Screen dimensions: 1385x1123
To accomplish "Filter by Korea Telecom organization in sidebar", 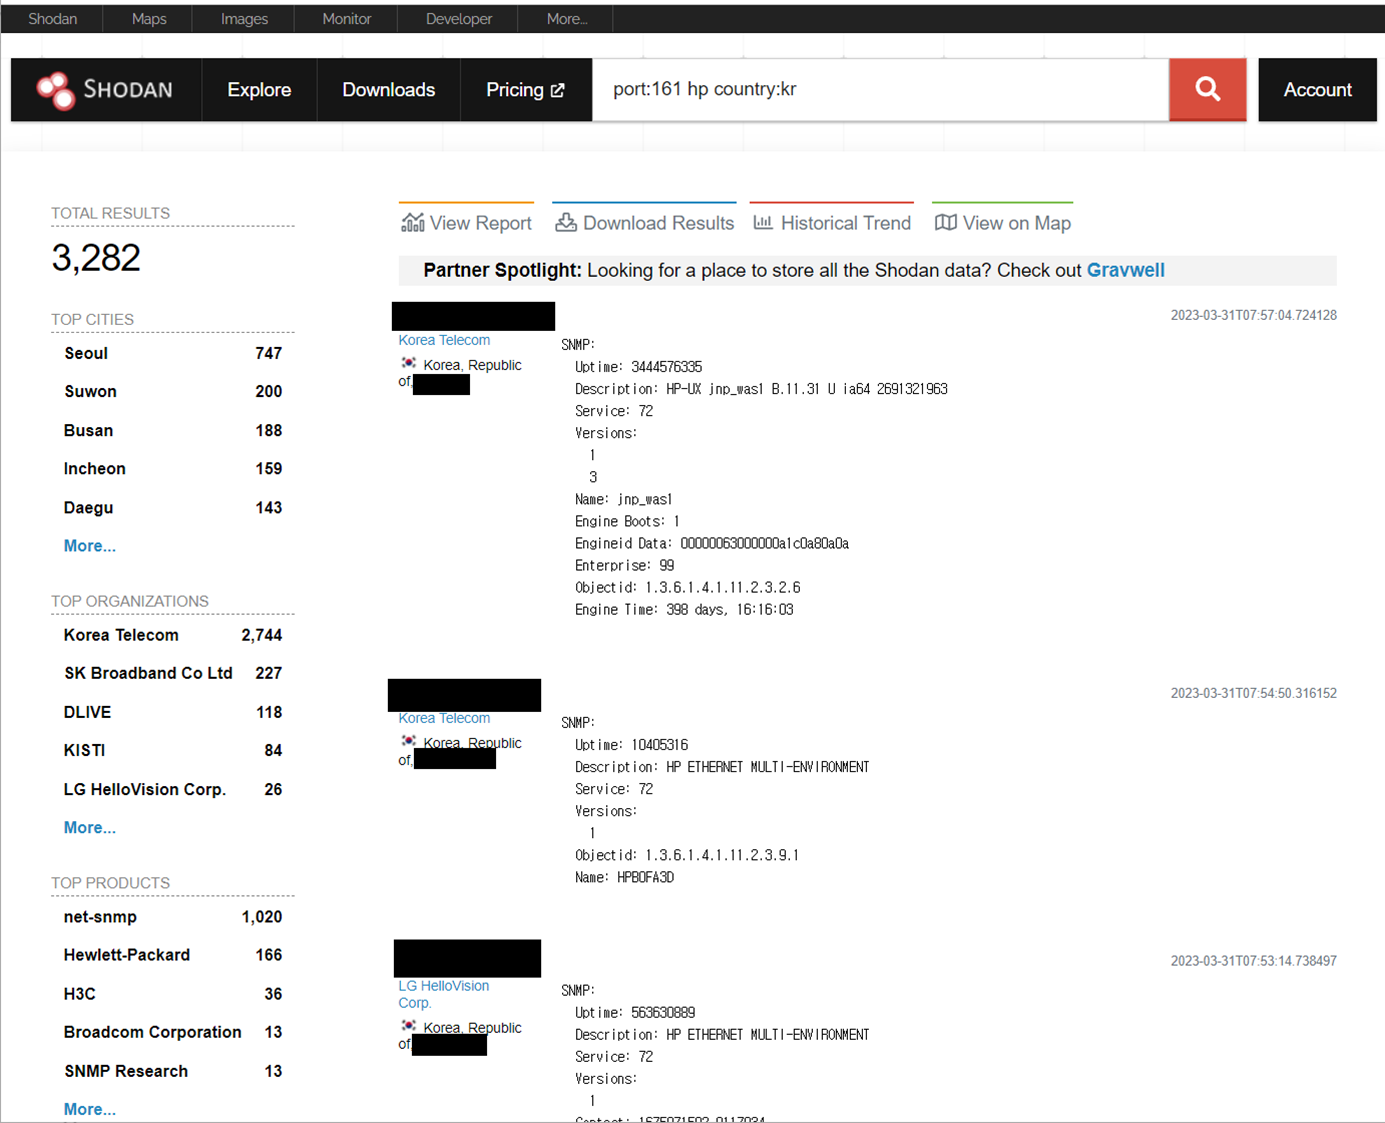I will tap(173, 635).
